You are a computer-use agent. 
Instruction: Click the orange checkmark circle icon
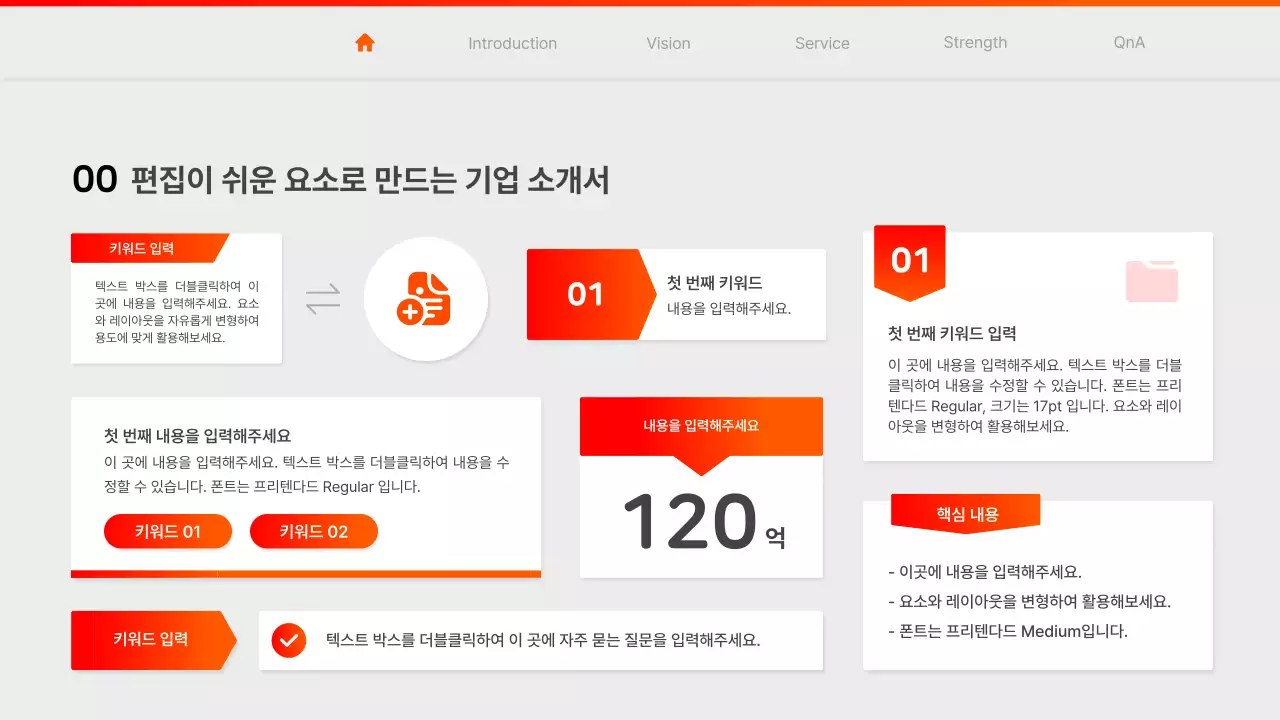tap(288, 640)
